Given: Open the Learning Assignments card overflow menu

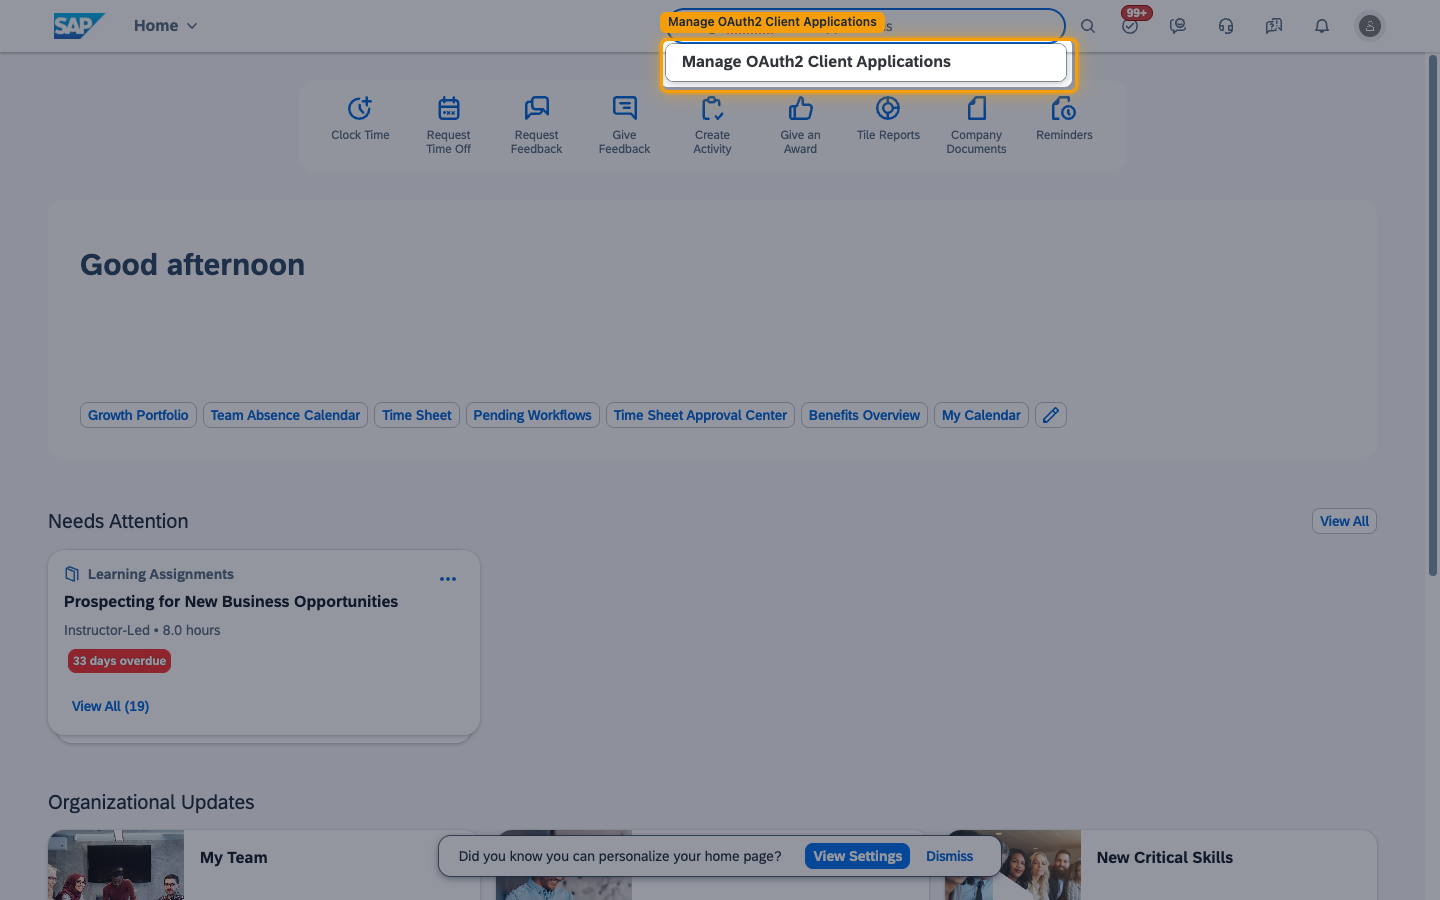Looking at the screenshot, I should tap(448, 579).
